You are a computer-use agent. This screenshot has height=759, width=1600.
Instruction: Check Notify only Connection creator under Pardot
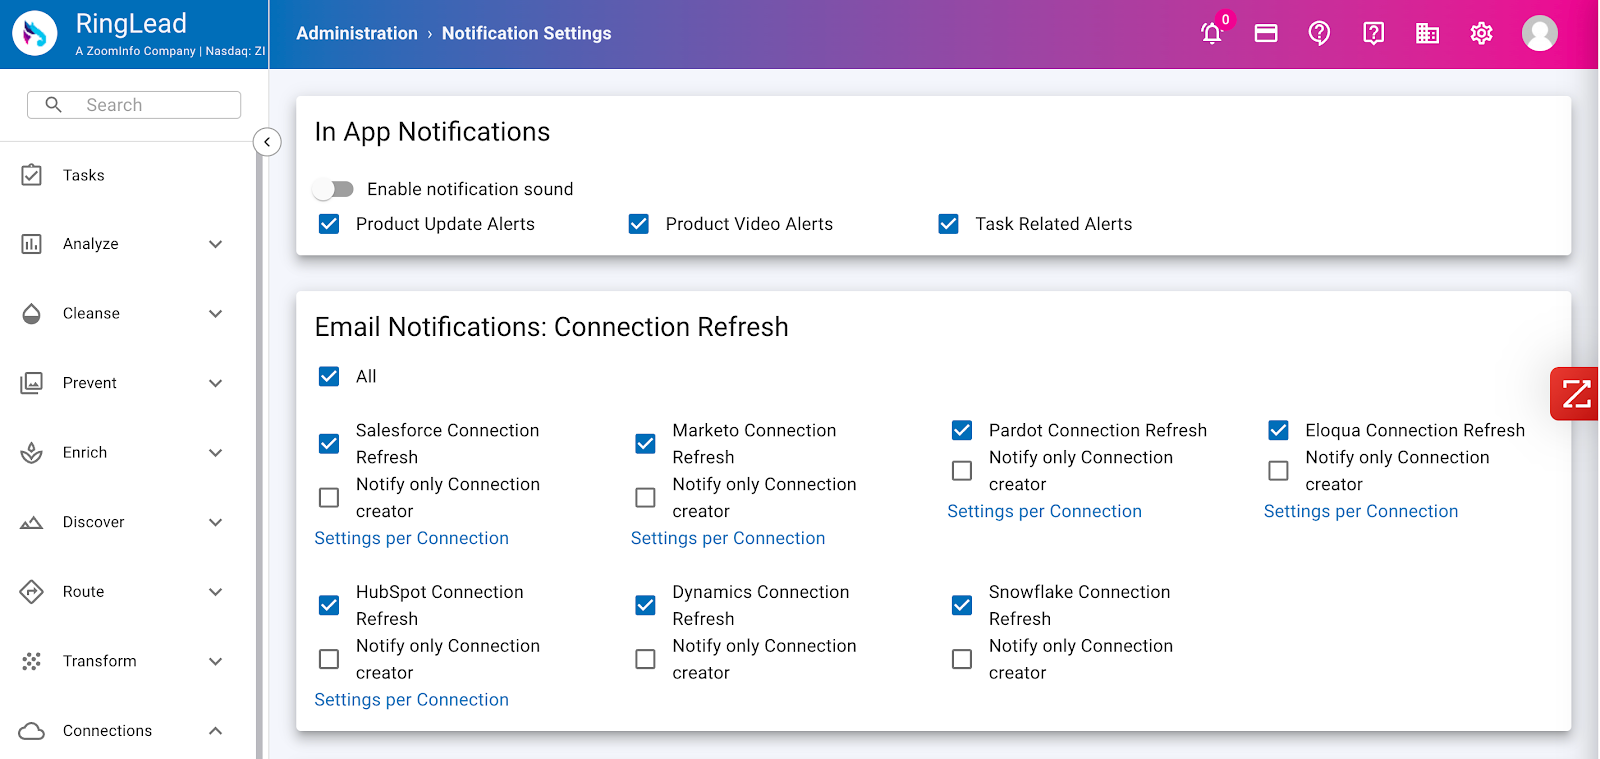pos(962,470)
